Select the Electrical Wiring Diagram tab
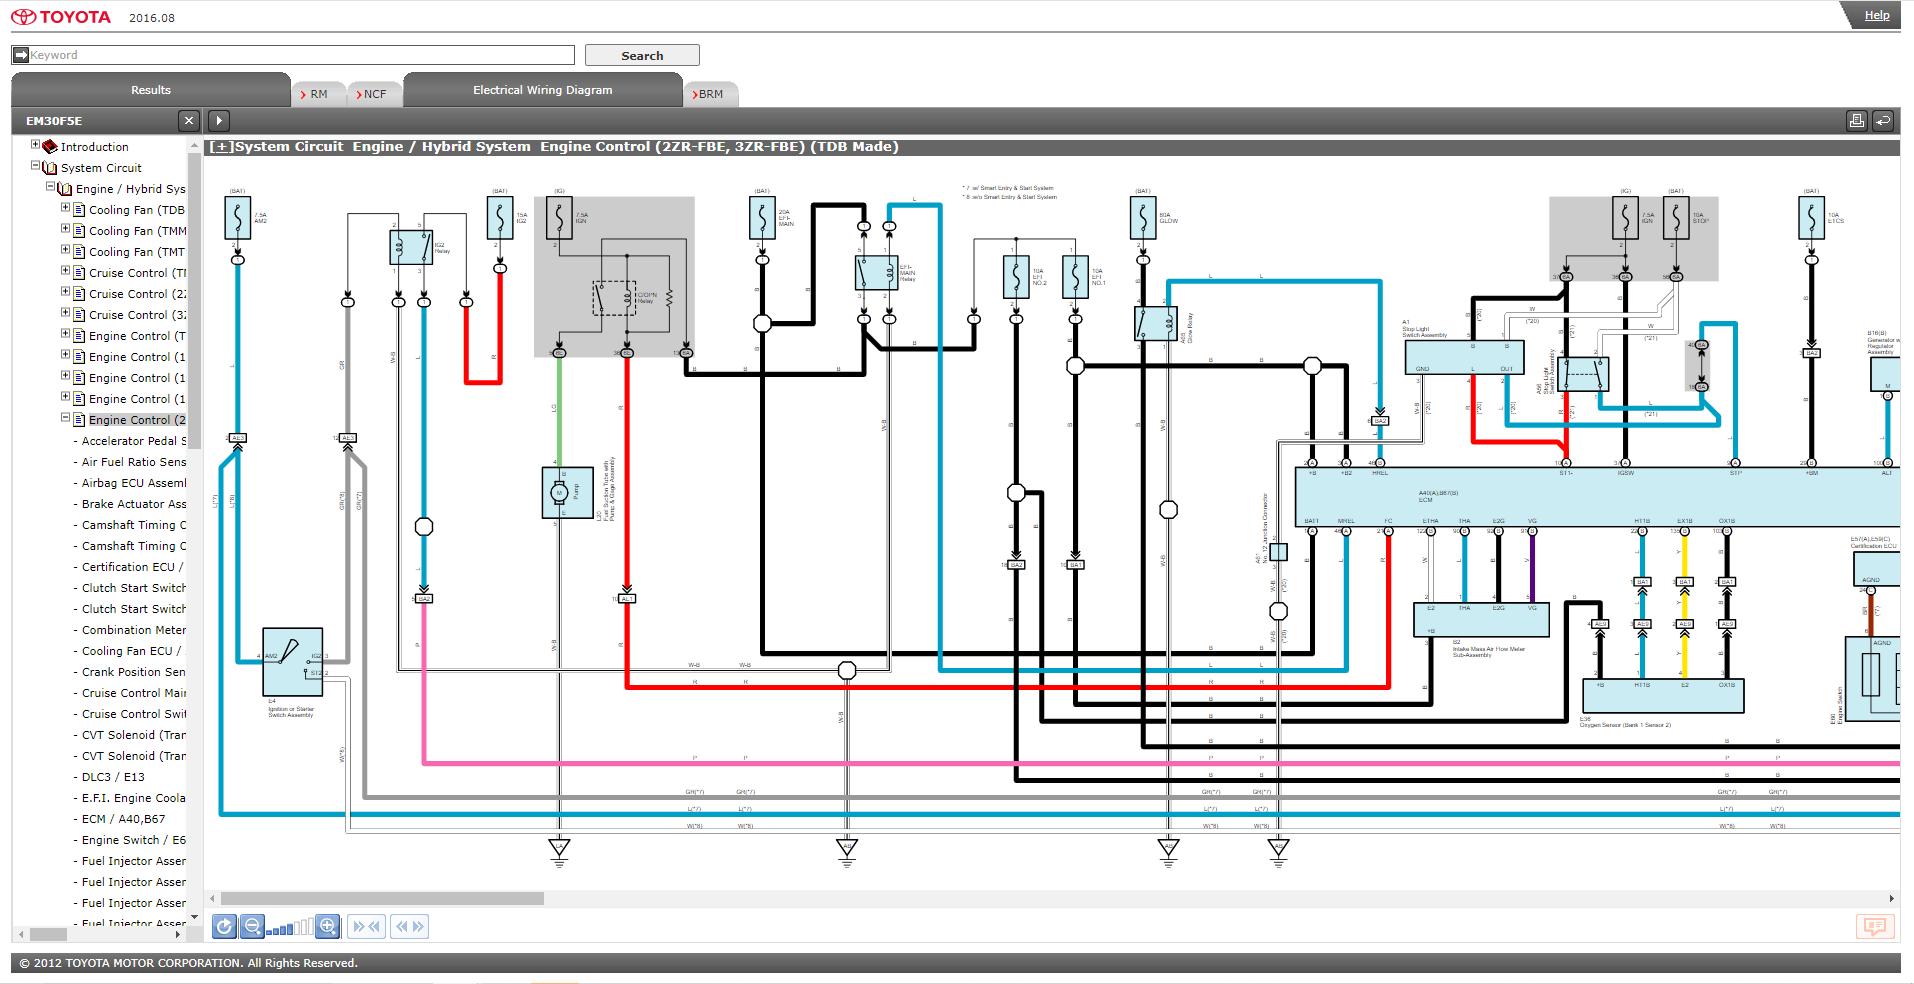Screen dimensions: 1914x984 coord(542,90)
